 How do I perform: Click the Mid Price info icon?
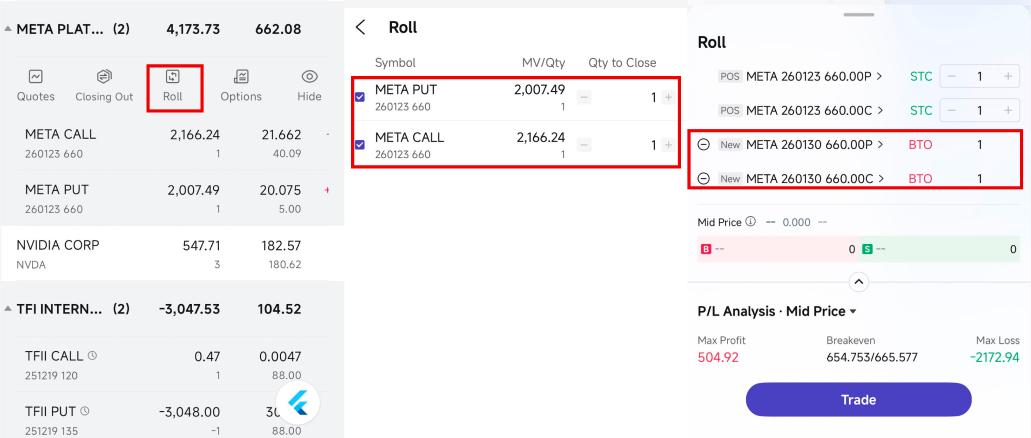coord(750,222)
